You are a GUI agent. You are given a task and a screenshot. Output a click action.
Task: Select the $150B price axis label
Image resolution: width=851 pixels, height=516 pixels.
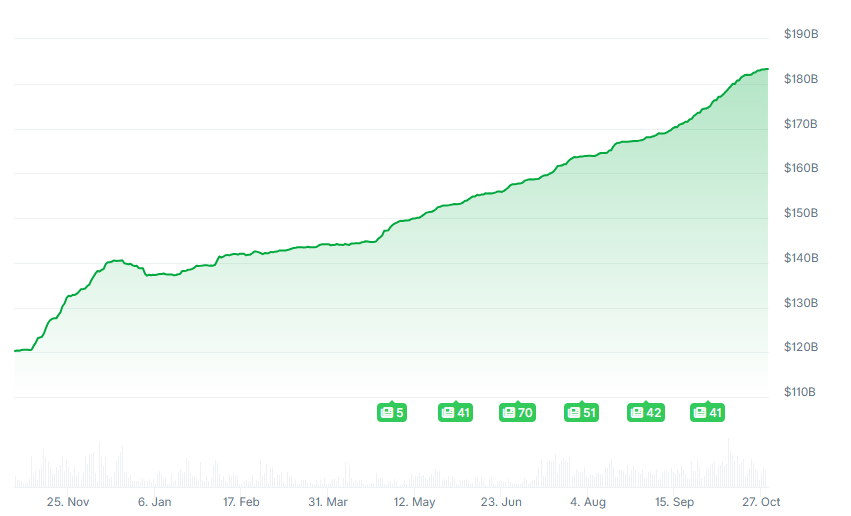(x=802, y=213)
